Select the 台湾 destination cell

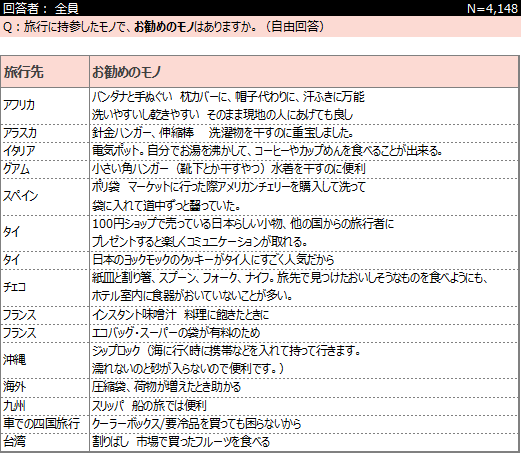tap(45, 442)
